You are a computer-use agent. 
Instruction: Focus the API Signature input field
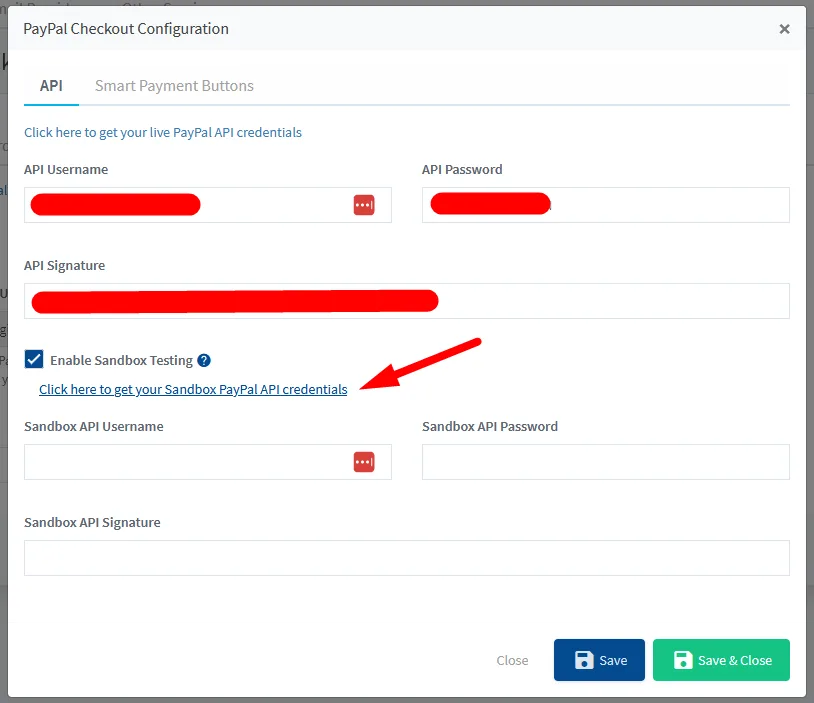point(407,301)
